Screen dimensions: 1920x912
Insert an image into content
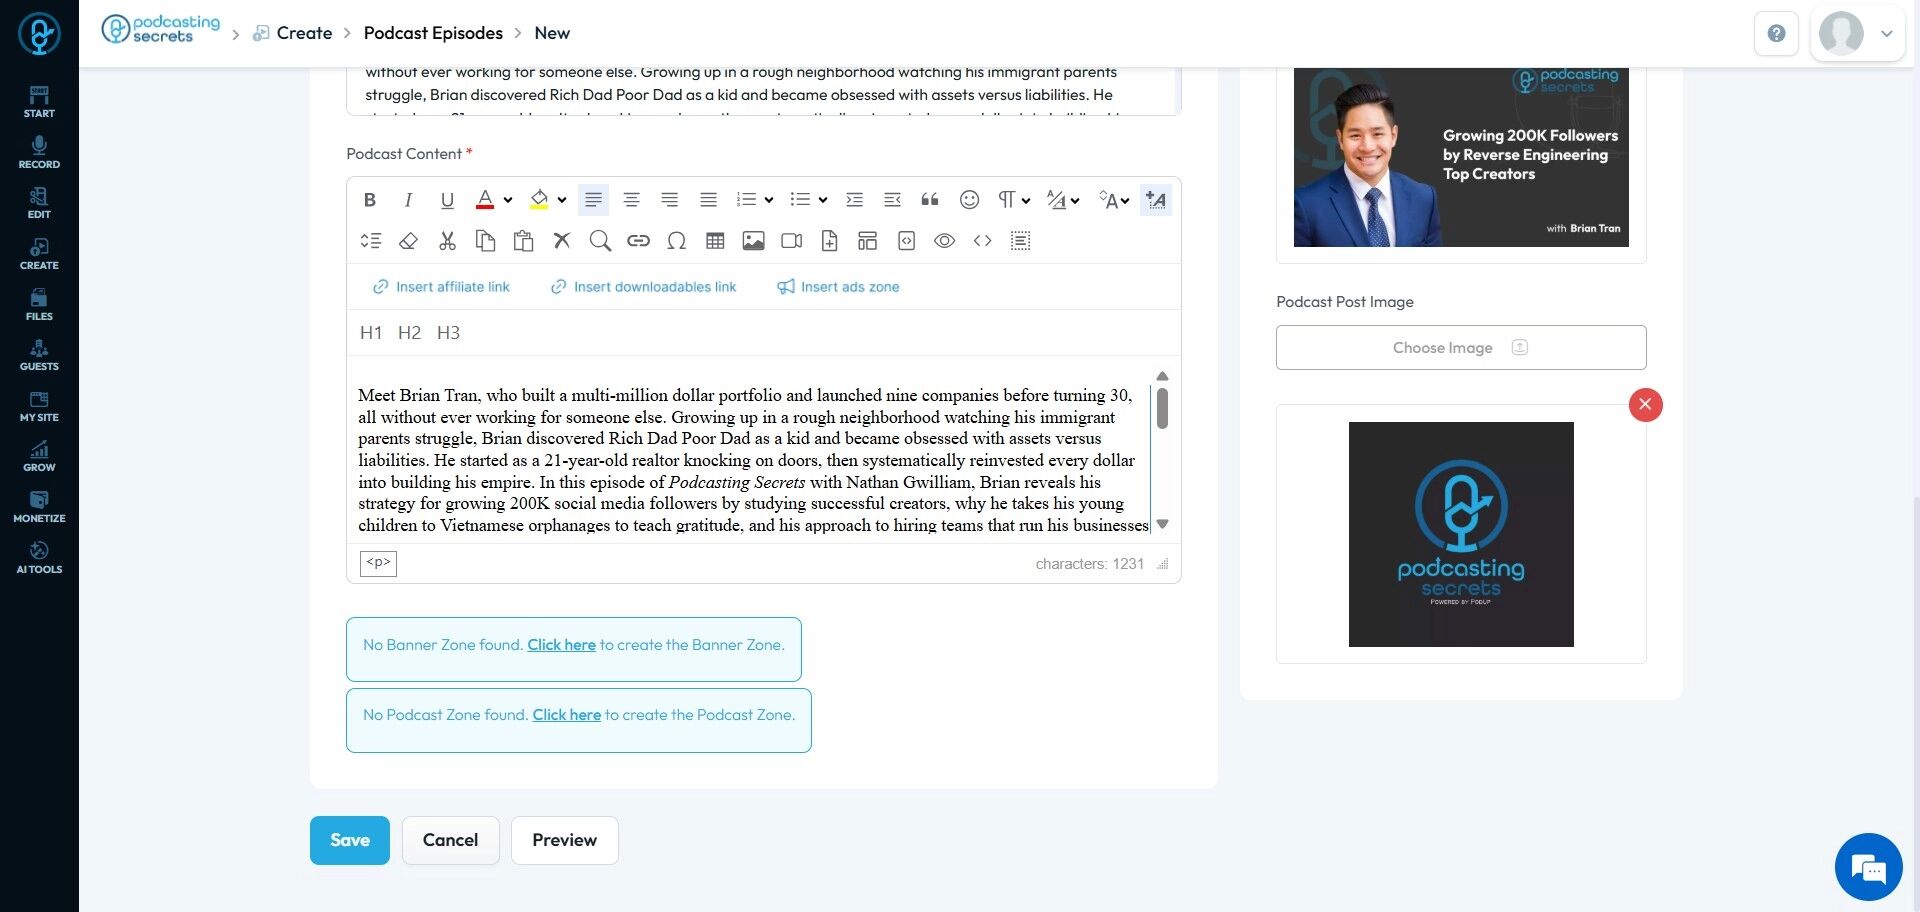pos(753,241)
